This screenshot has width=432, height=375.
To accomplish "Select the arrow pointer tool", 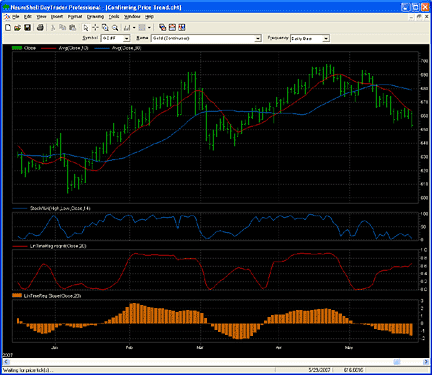I will pyautogui.click(x=86, y=28).
